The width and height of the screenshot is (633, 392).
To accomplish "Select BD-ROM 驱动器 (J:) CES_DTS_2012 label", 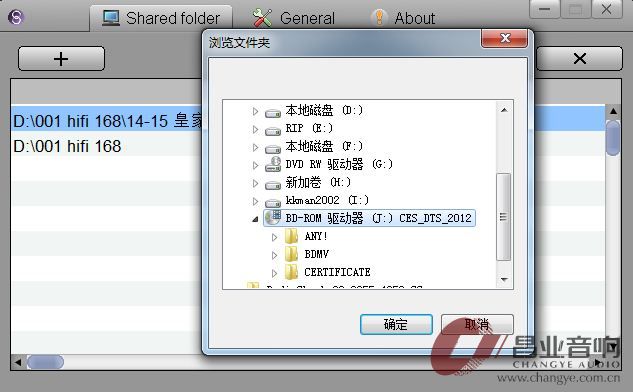I will [378, 218].
